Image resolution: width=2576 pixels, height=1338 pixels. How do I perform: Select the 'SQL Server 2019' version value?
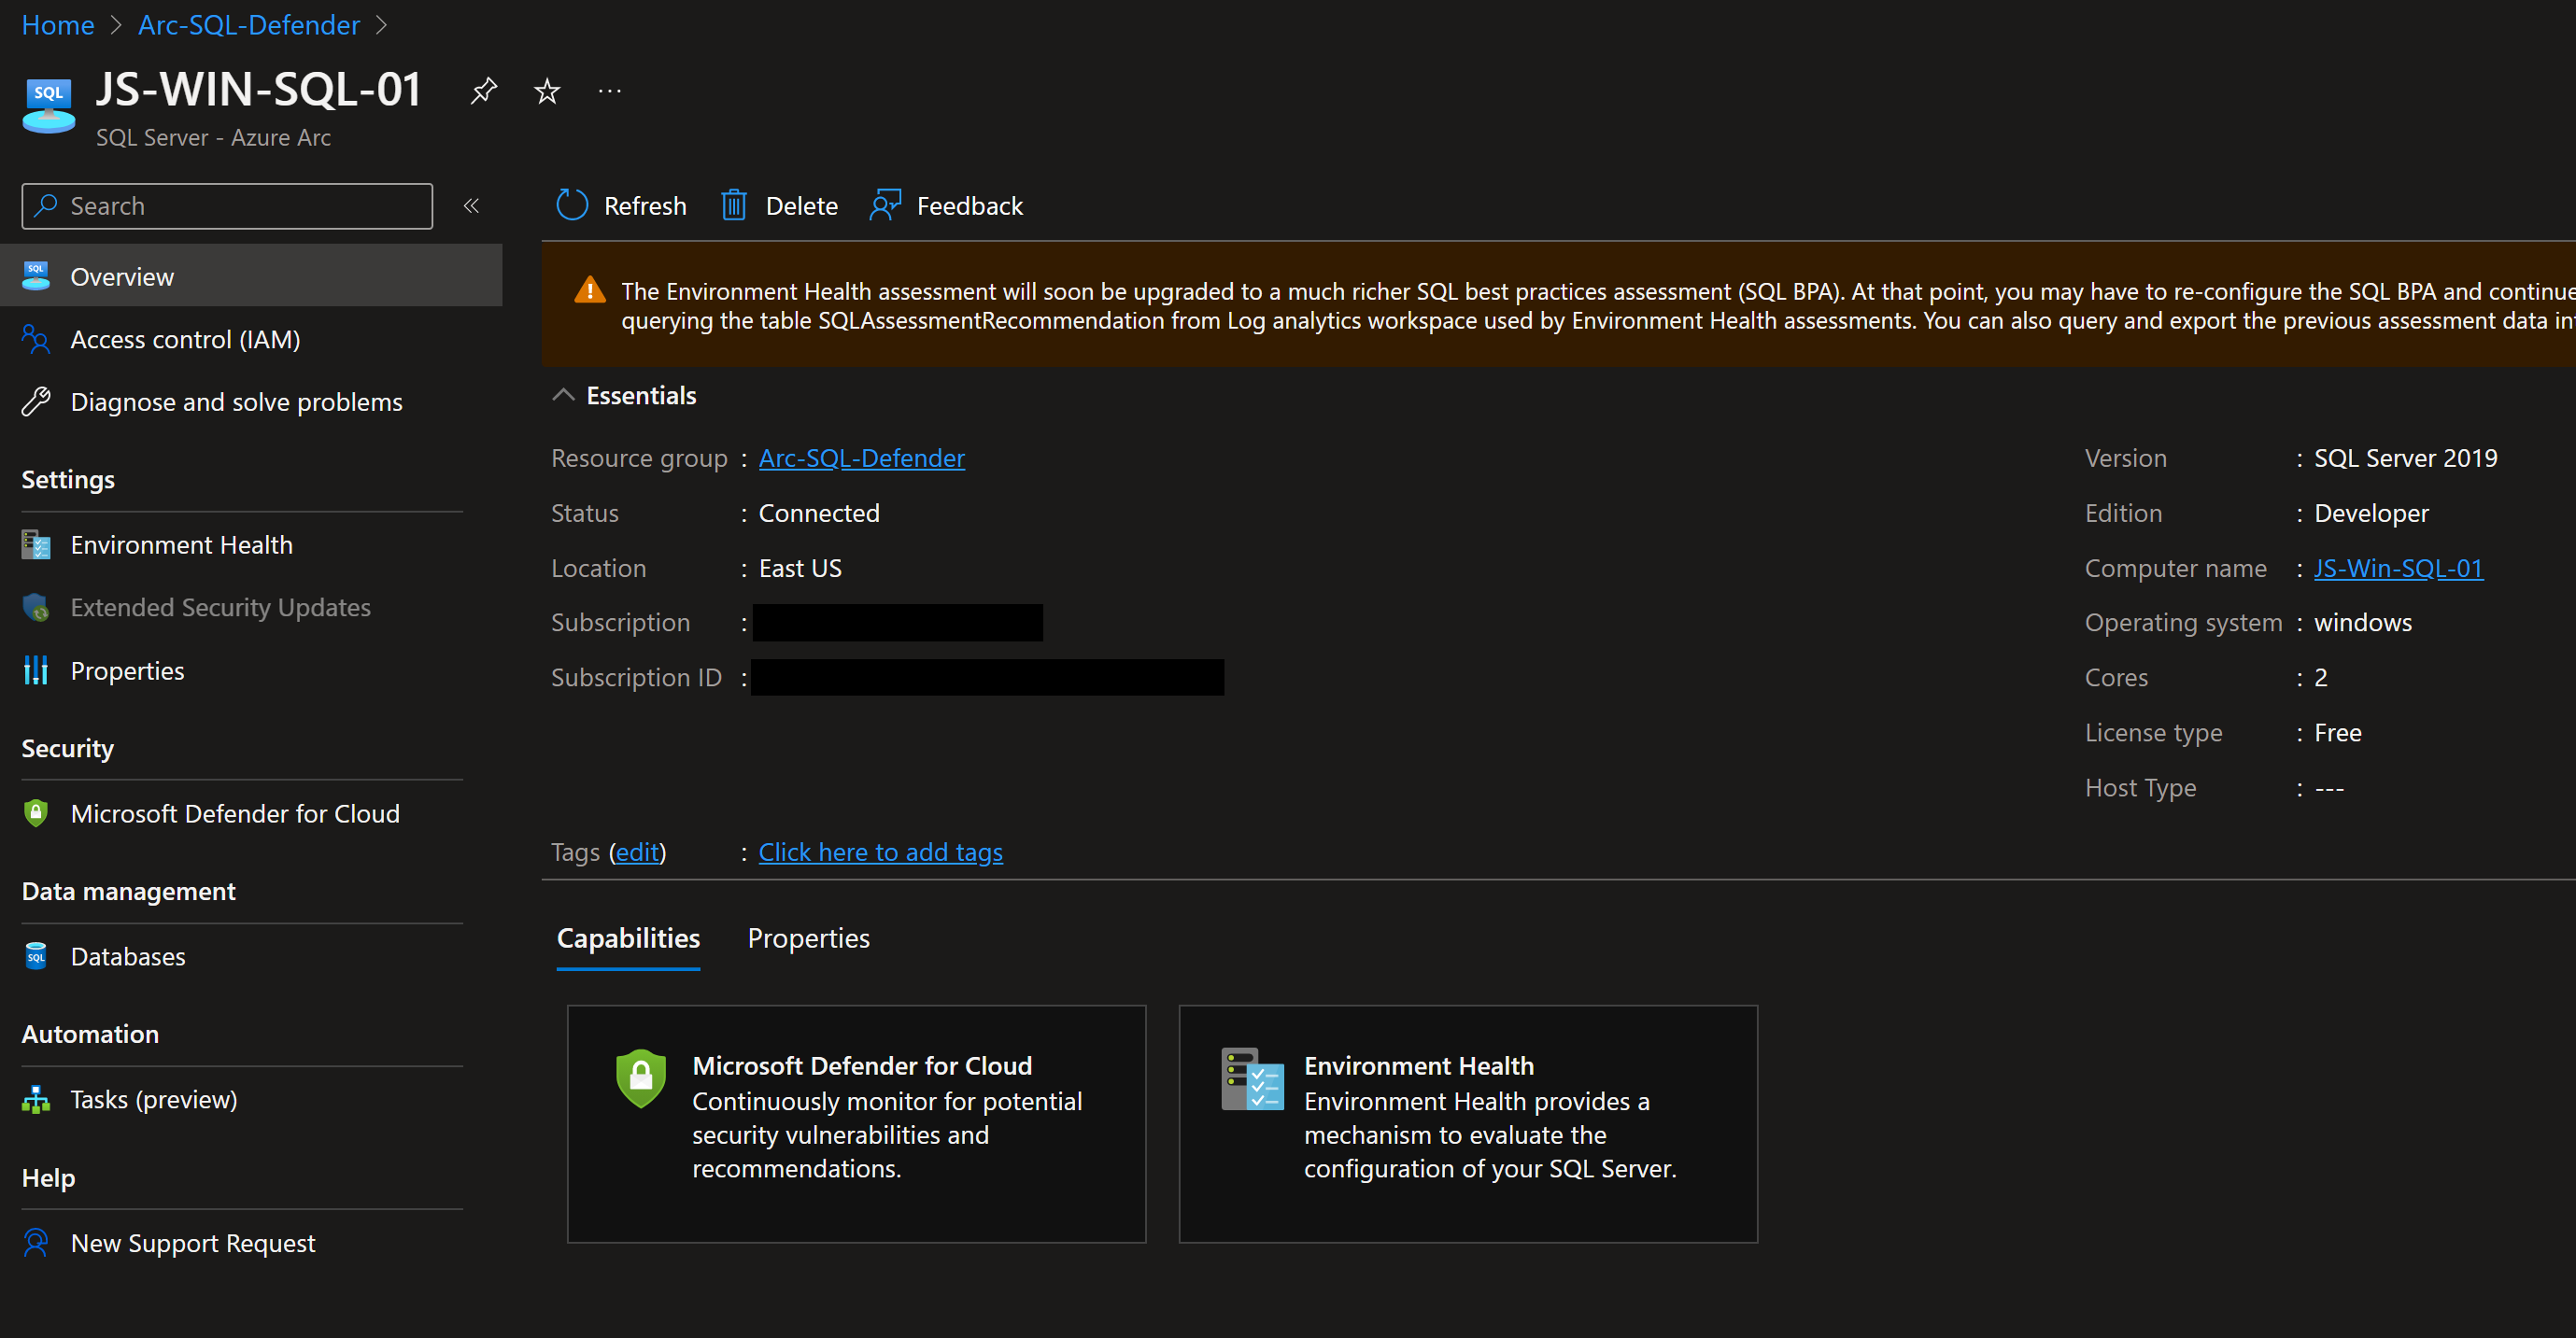2405,457
